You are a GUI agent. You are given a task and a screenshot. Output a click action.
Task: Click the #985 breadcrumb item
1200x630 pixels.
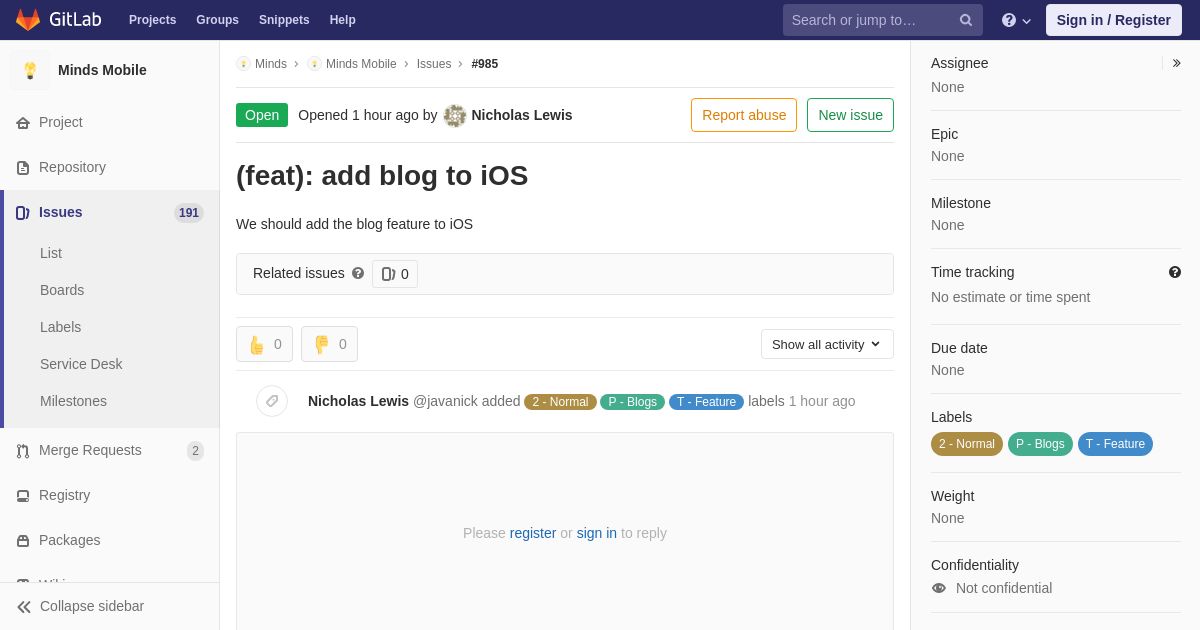[x=485, y=64]
